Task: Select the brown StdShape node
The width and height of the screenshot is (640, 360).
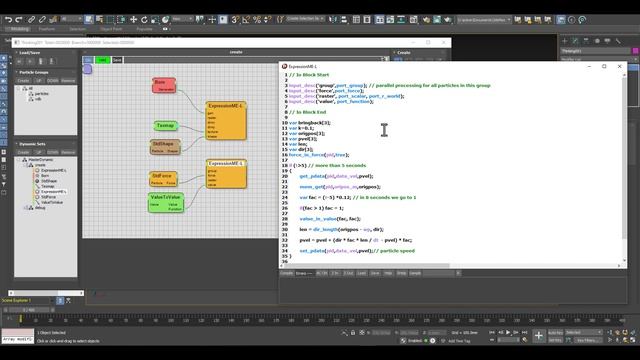Action: point(165,147)
